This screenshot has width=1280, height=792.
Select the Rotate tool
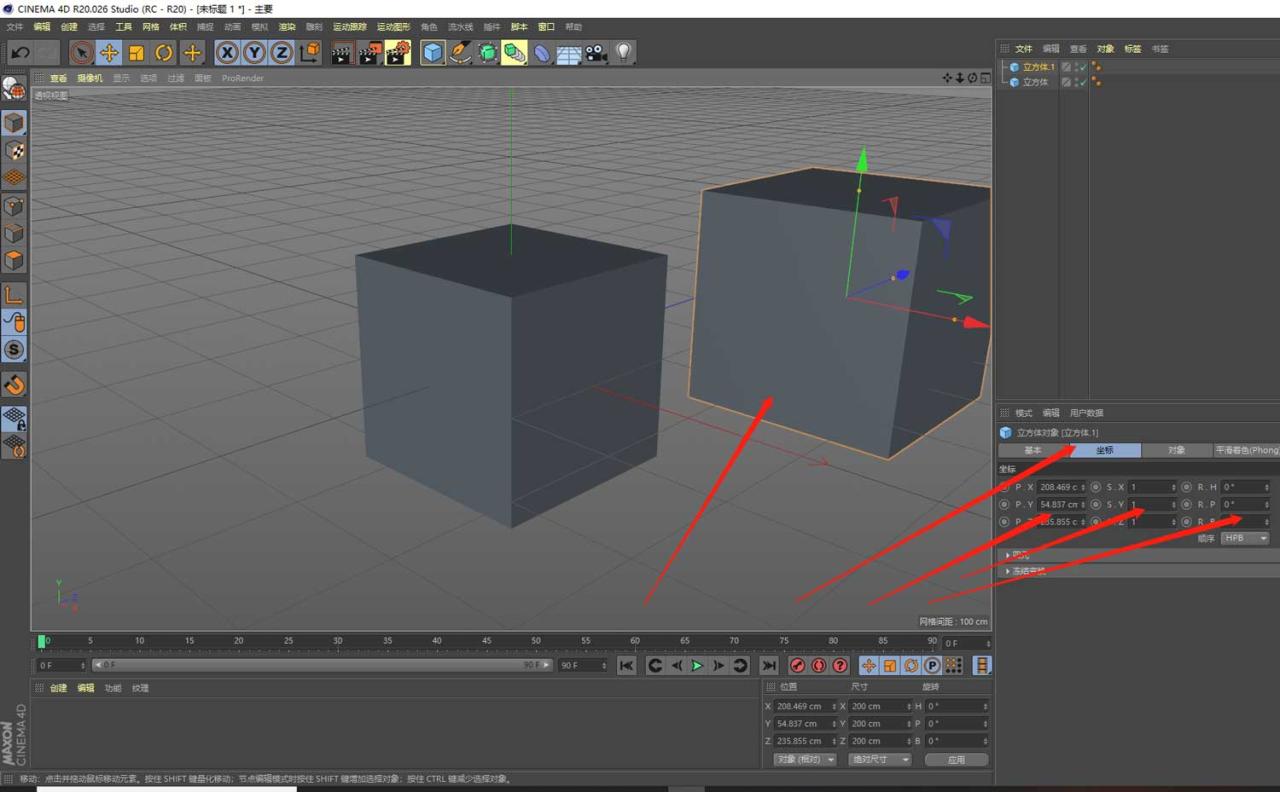pyautogui.click(x=162, y=53)
